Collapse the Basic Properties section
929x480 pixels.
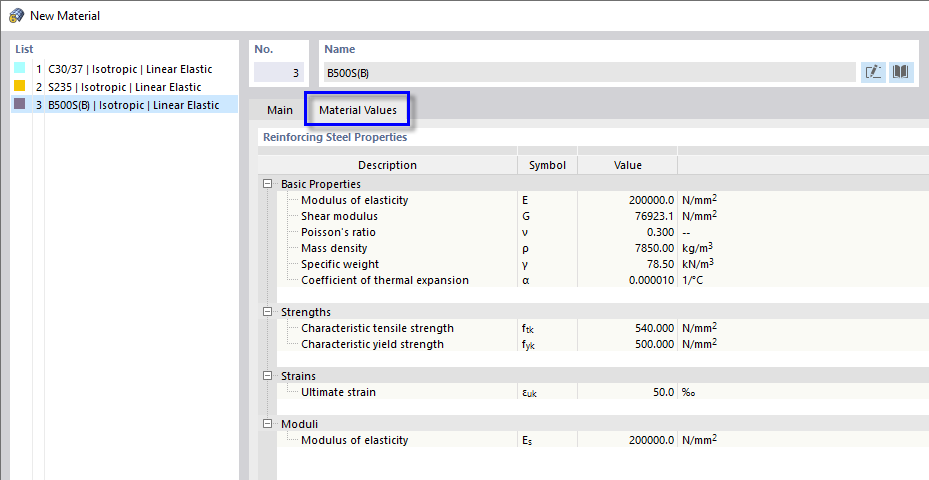coord(268,184)
